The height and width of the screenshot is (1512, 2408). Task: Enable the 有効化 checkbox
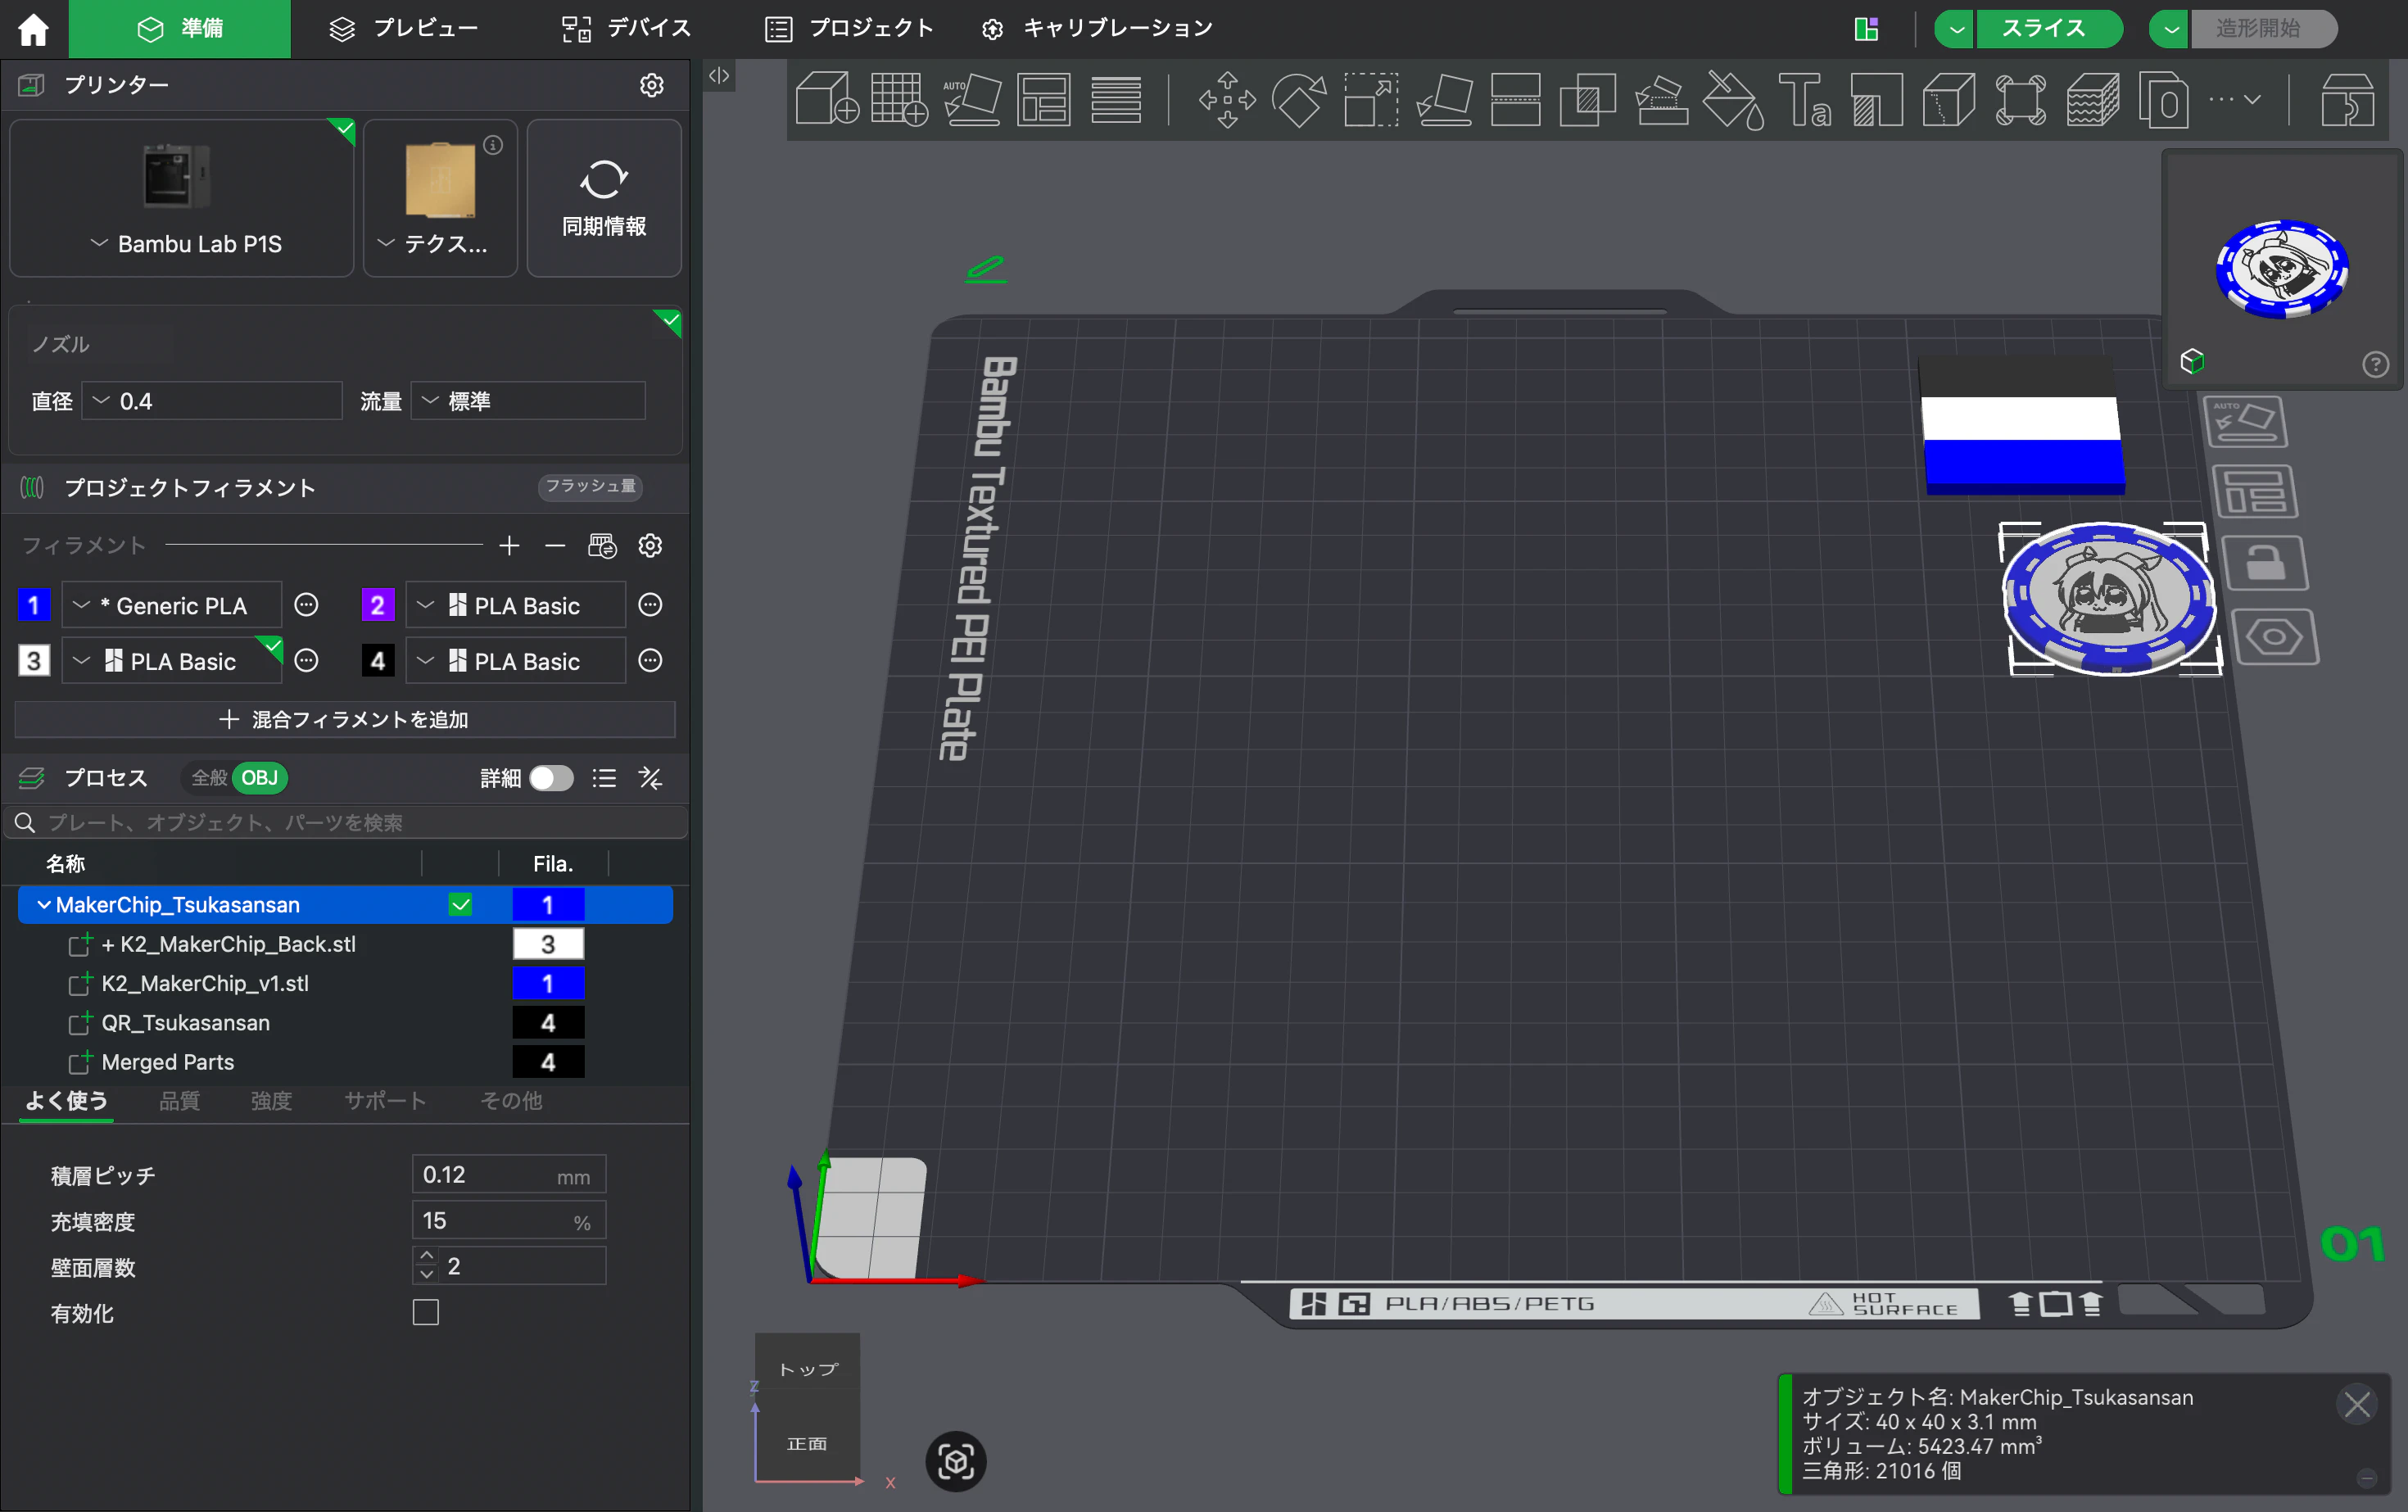(426, 1312)
